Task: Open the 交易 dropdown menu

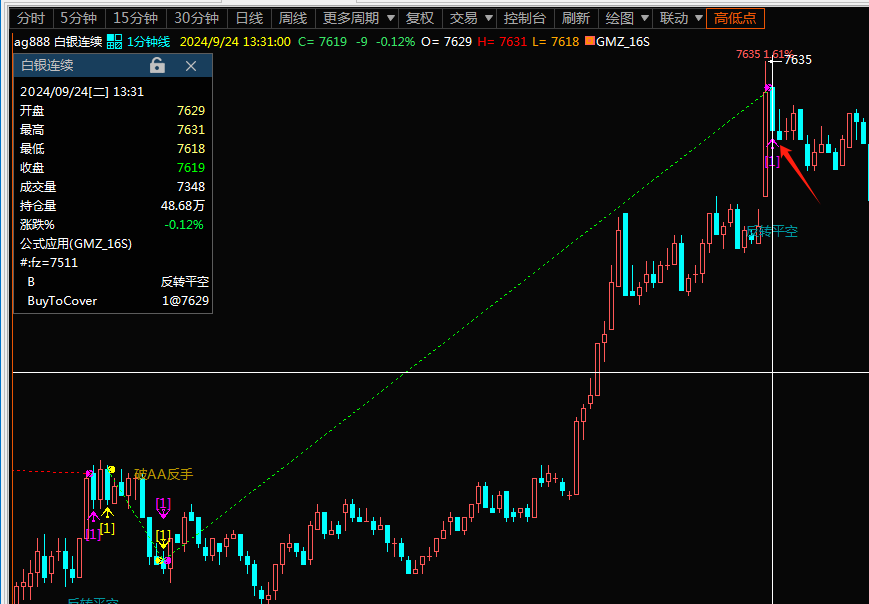Action: coord(470,18)
